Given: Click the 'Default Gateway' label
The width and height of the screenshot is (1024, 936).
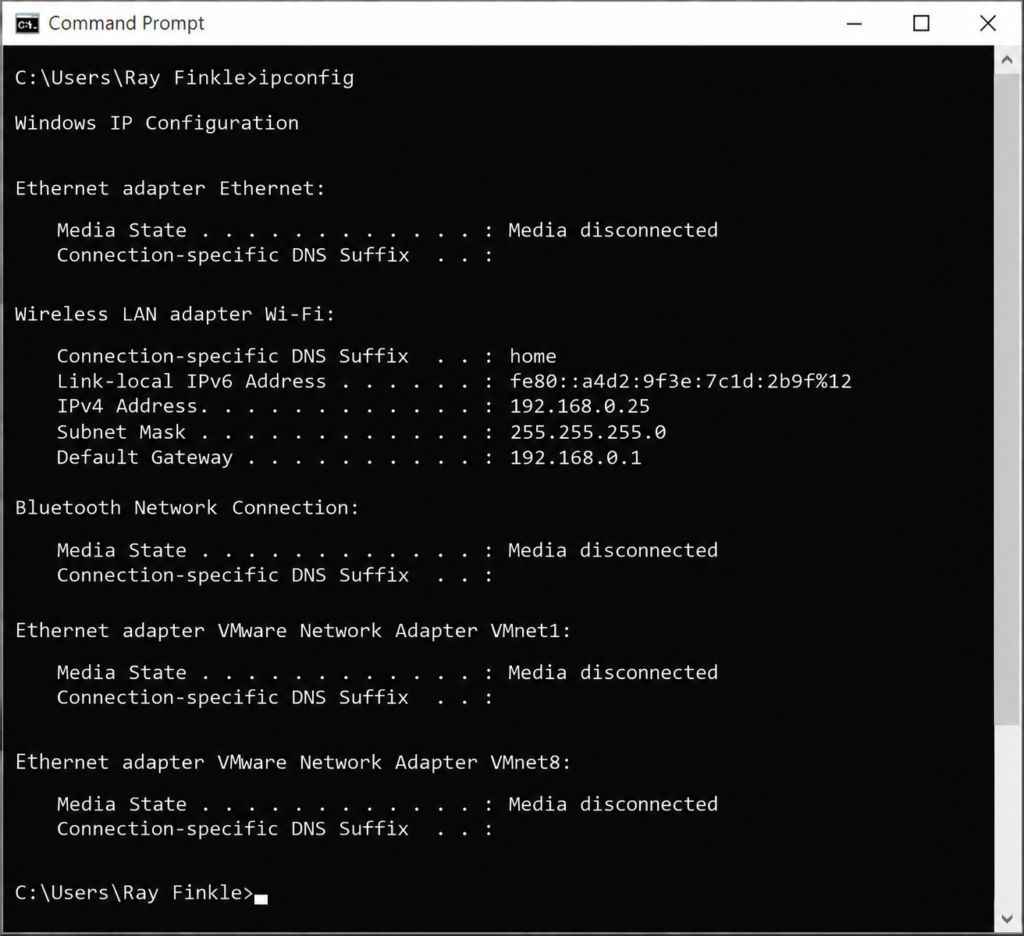Looking at the screenshot, I should [x=144, y=457].
